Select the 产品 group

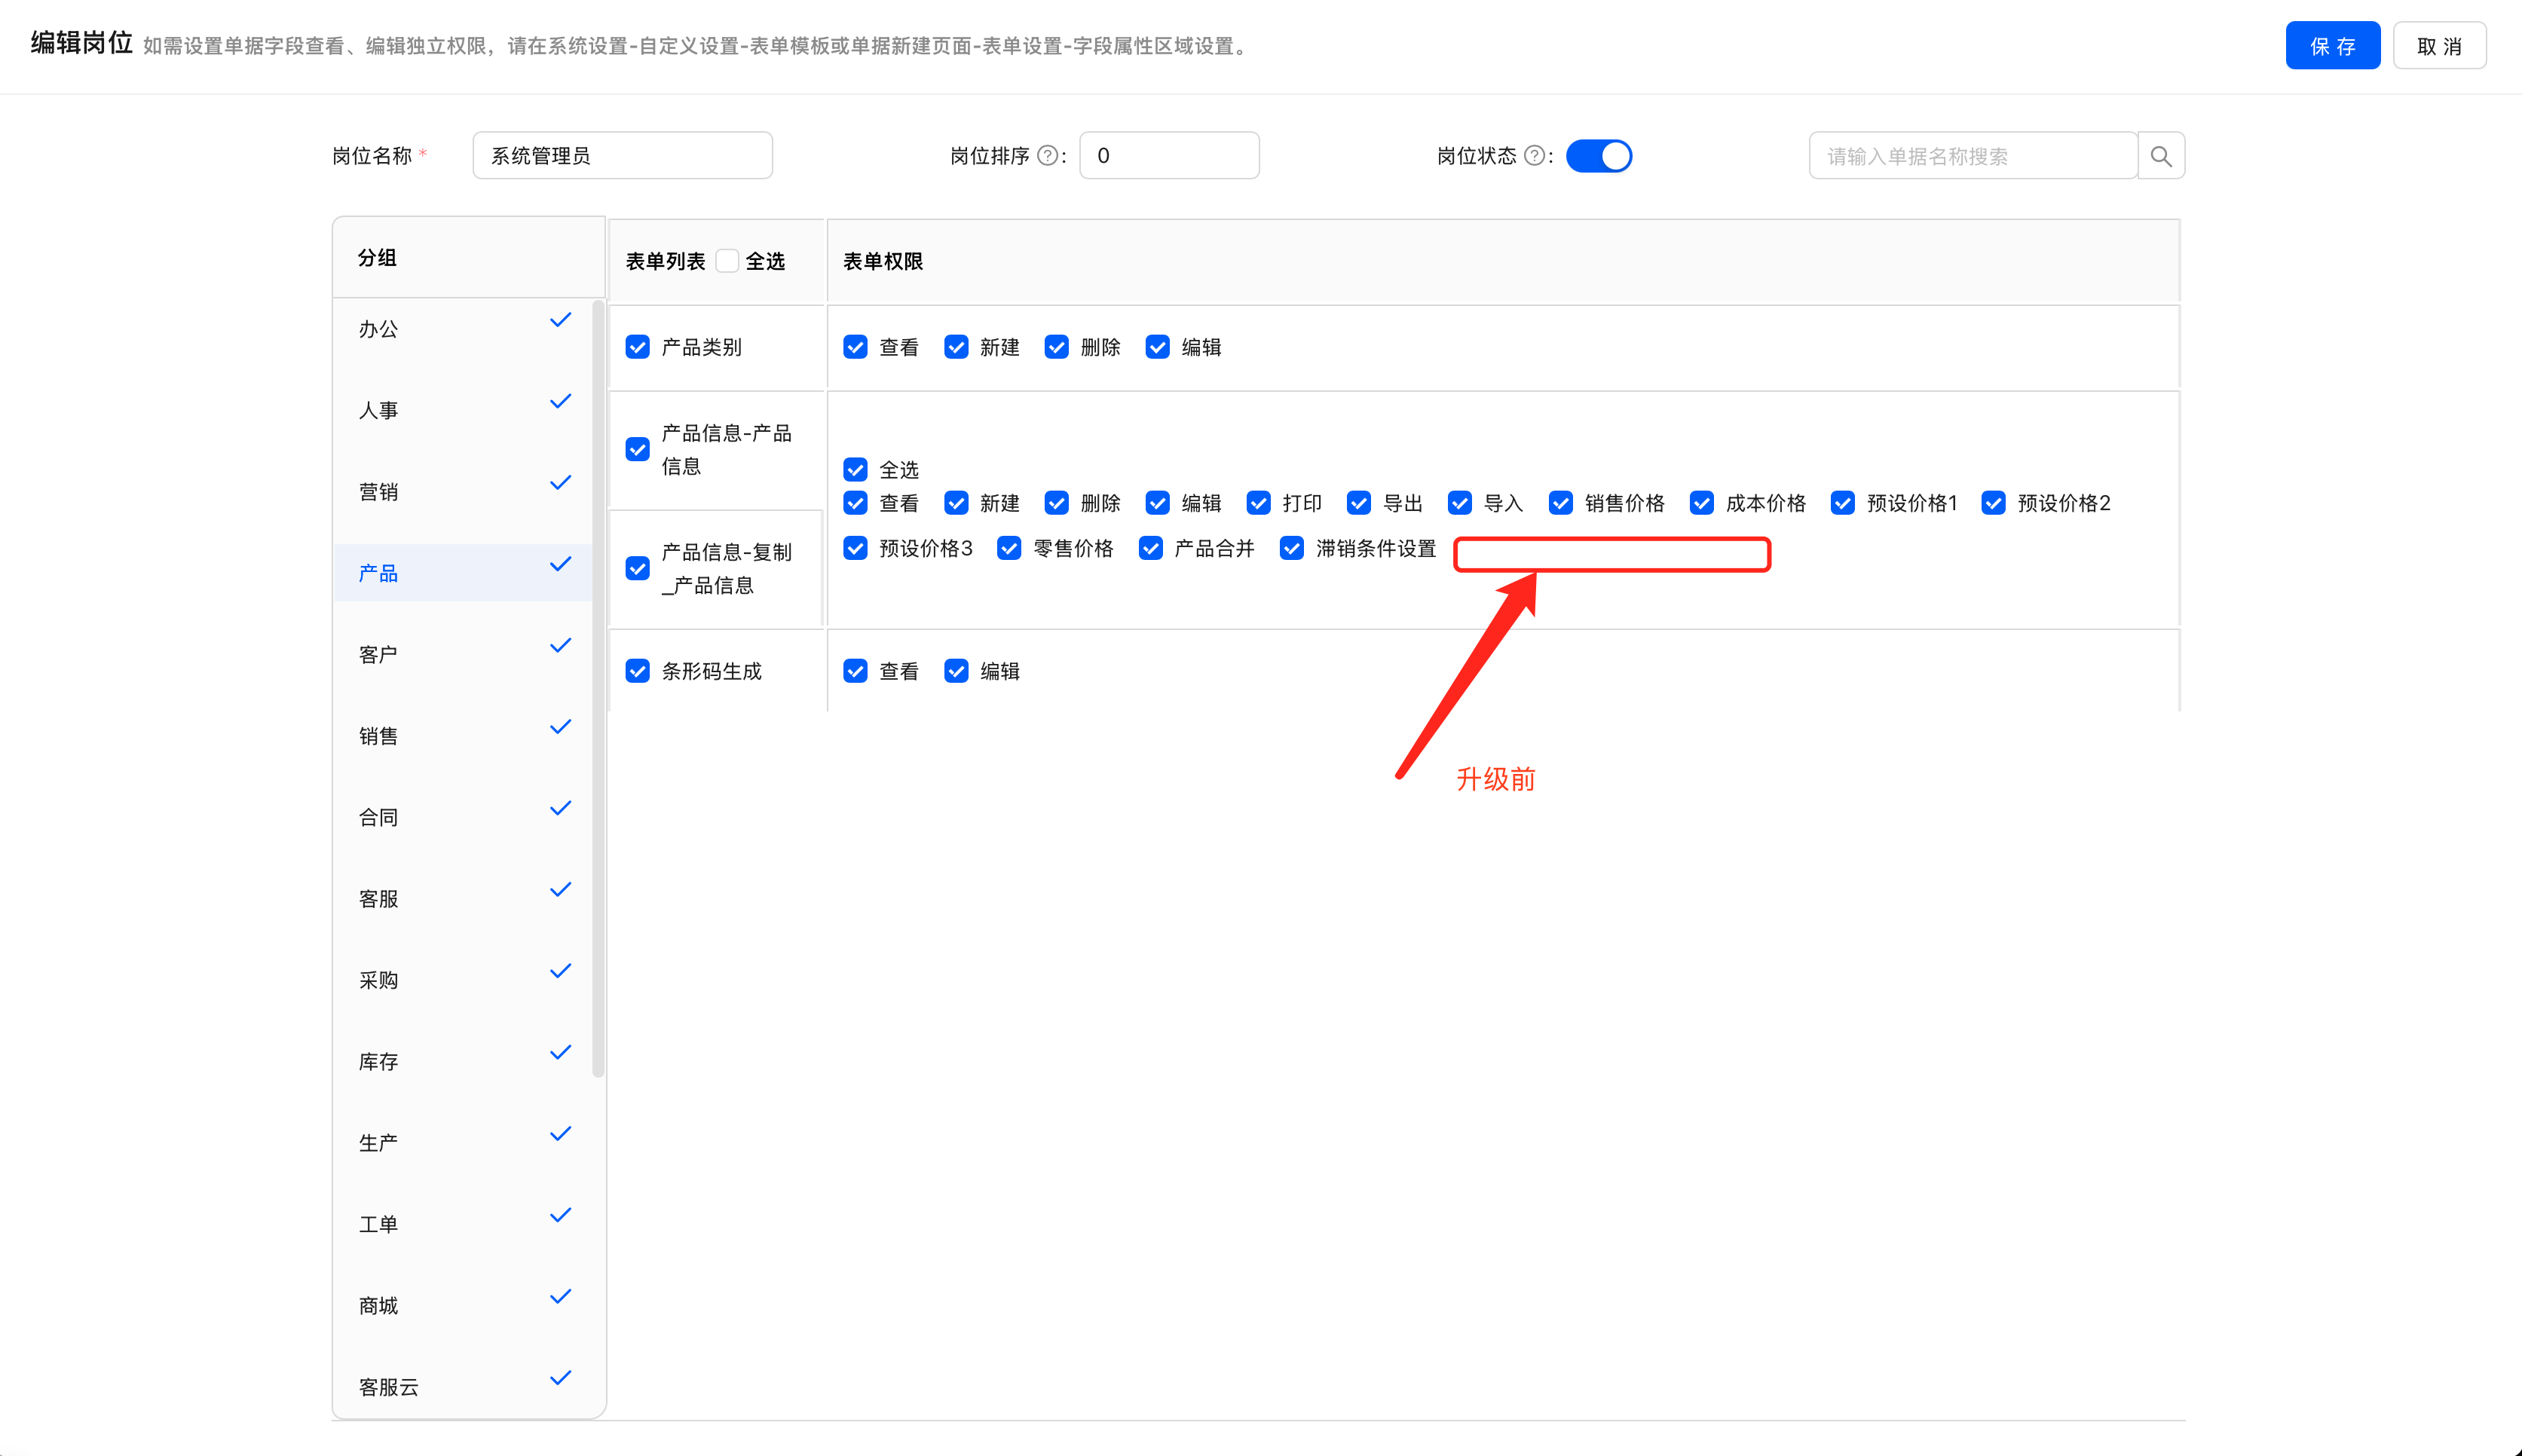[463, 573]
